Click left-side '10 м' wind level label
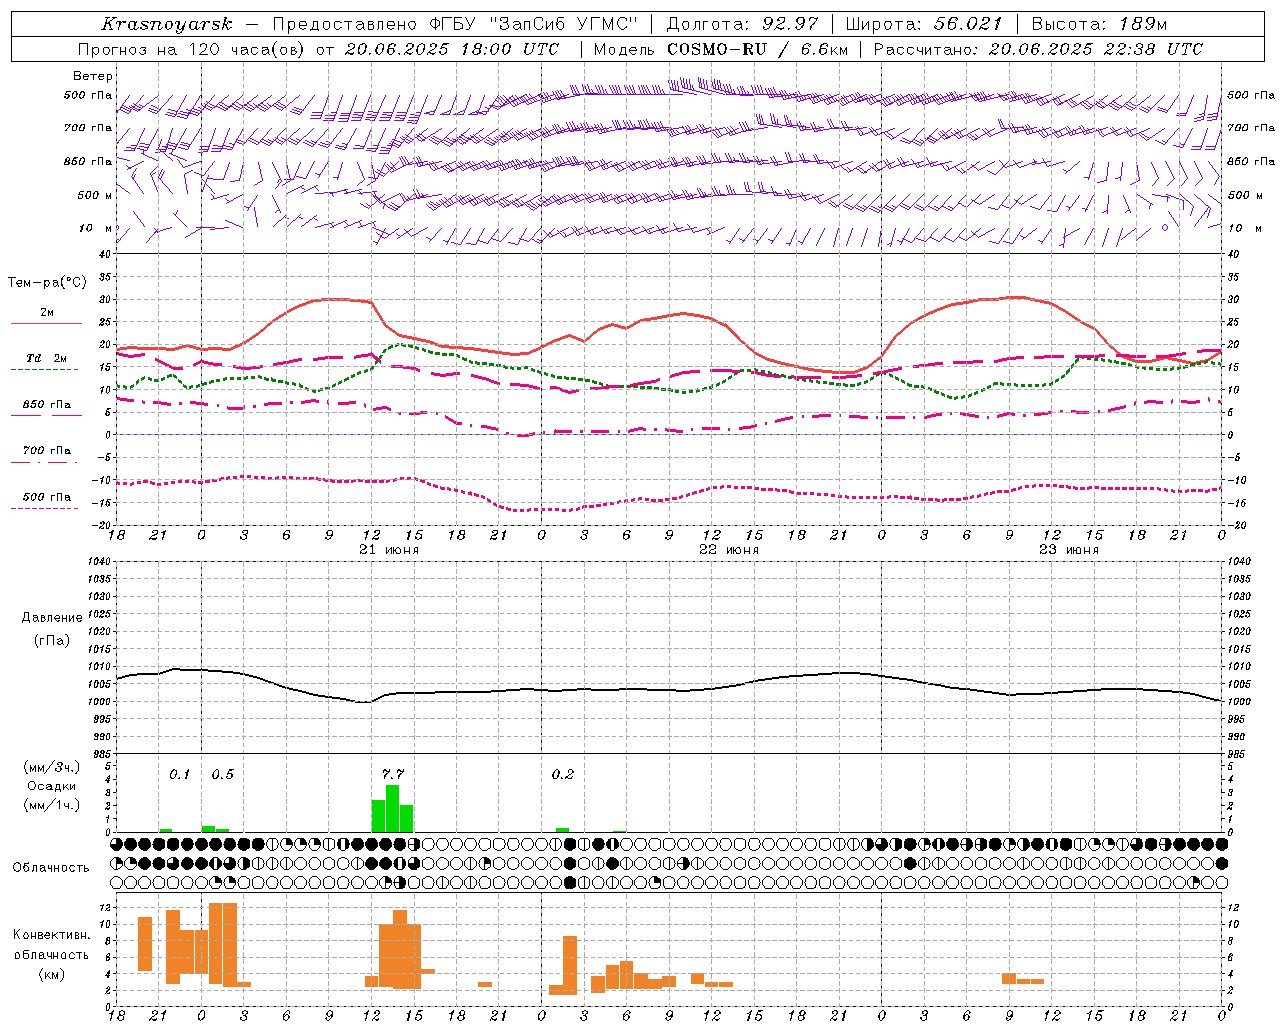This screenshot has height=1024, width=1280. point(96,228)
